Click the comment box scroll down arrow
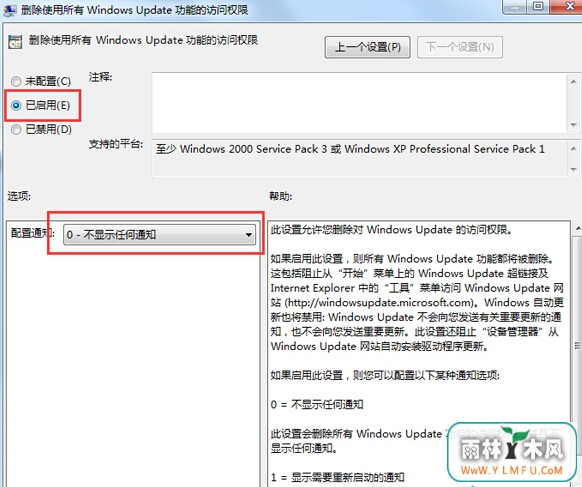 pos(574,125)
